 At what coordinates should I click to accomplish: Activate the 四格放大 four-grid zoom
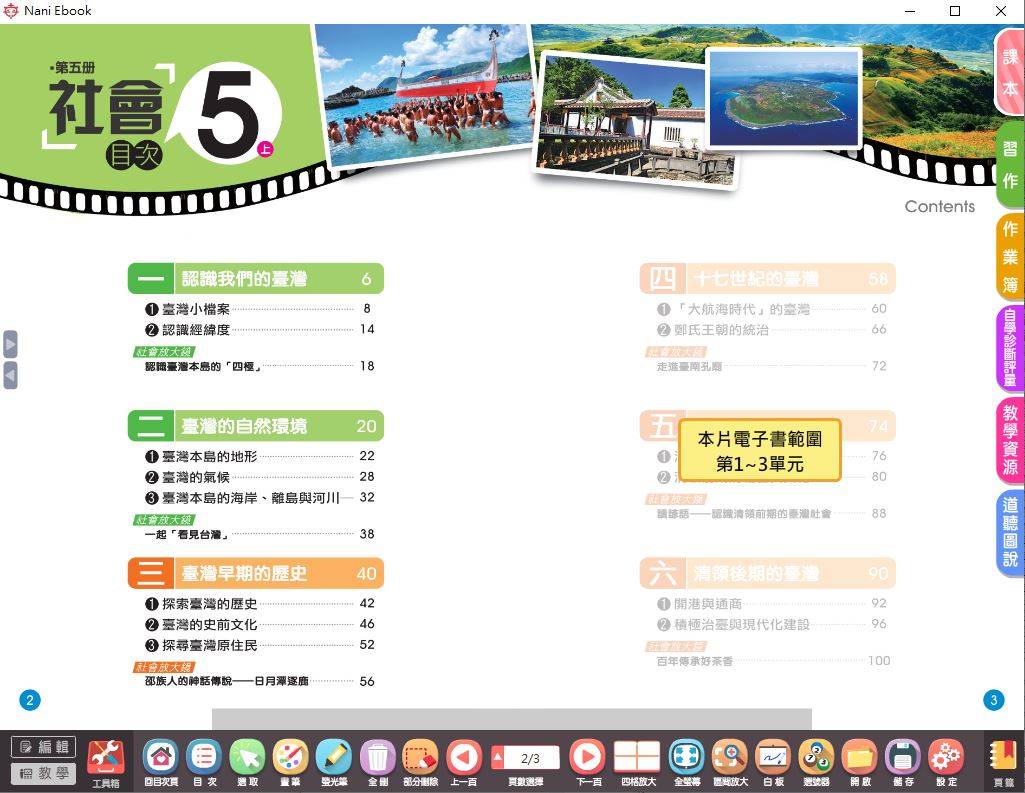coord(637,762)
